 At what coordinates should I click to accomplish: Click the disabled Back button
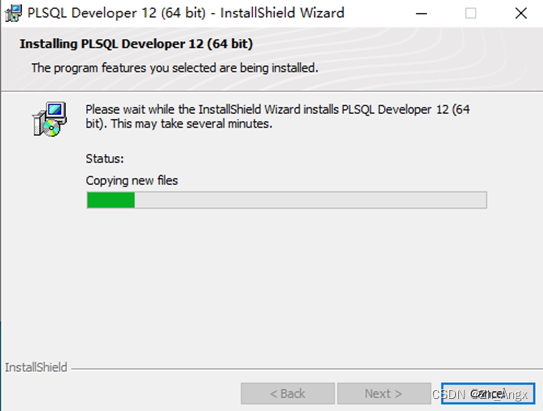pyautogui.click(x=288, y=393)
